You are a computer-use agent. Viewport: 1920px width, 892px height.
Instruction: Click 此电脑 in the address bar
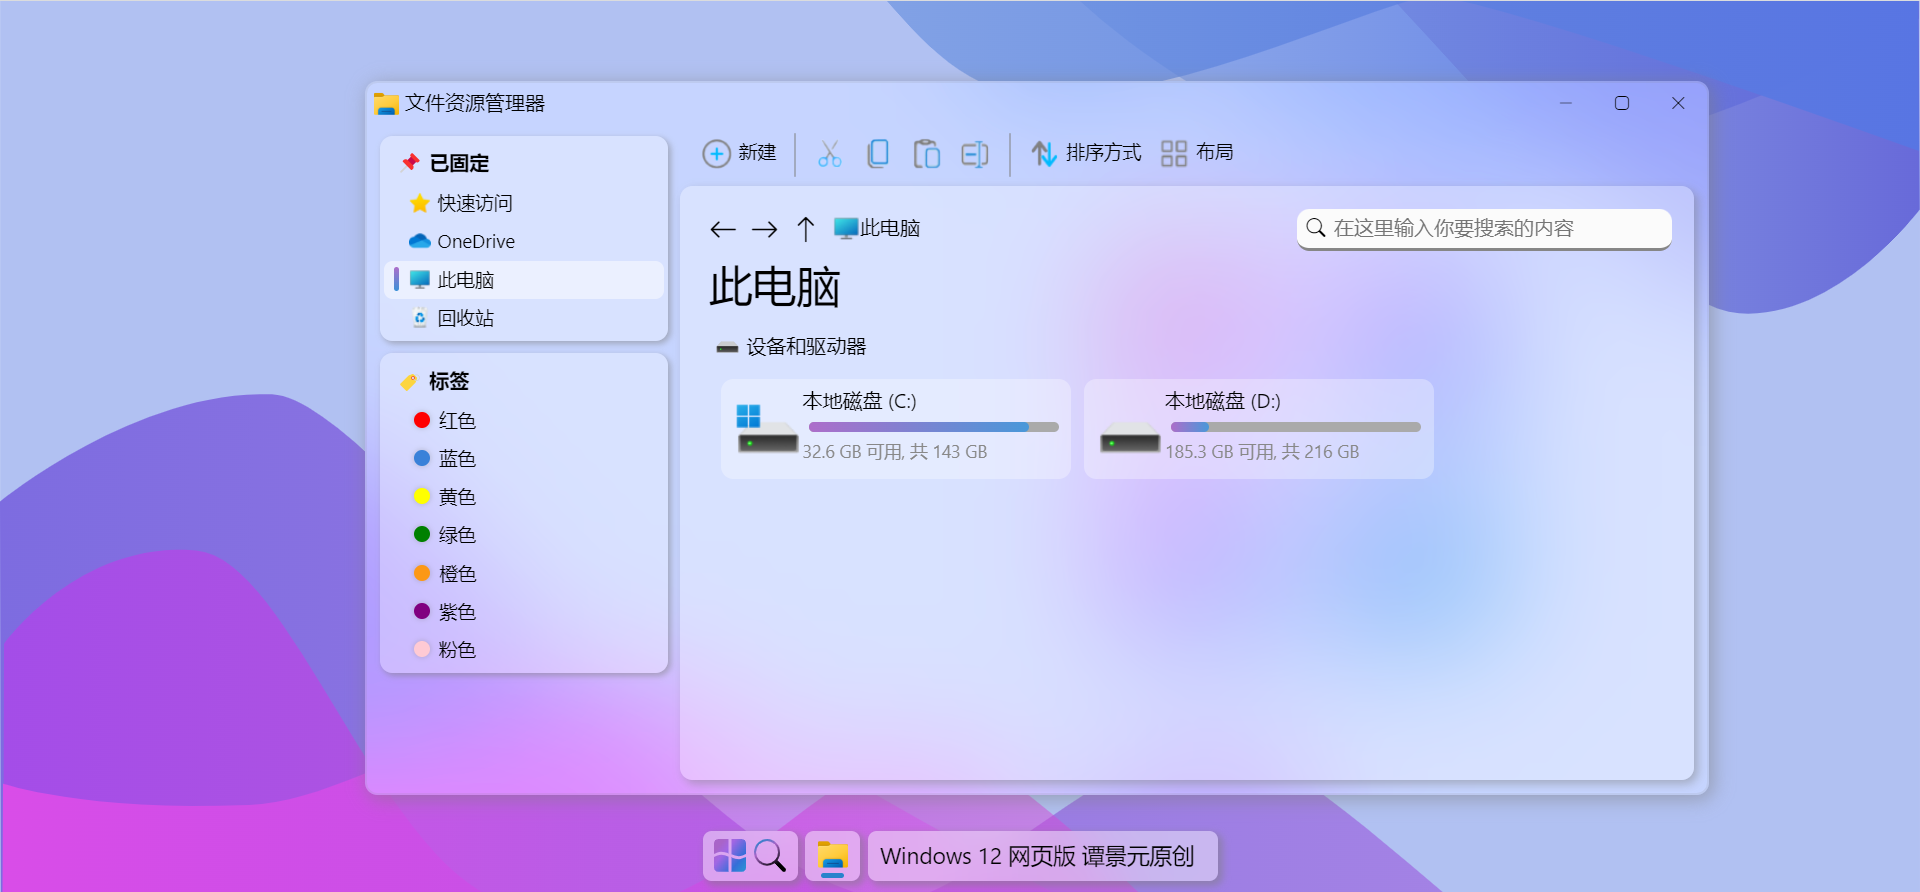[x=890, y=228]
